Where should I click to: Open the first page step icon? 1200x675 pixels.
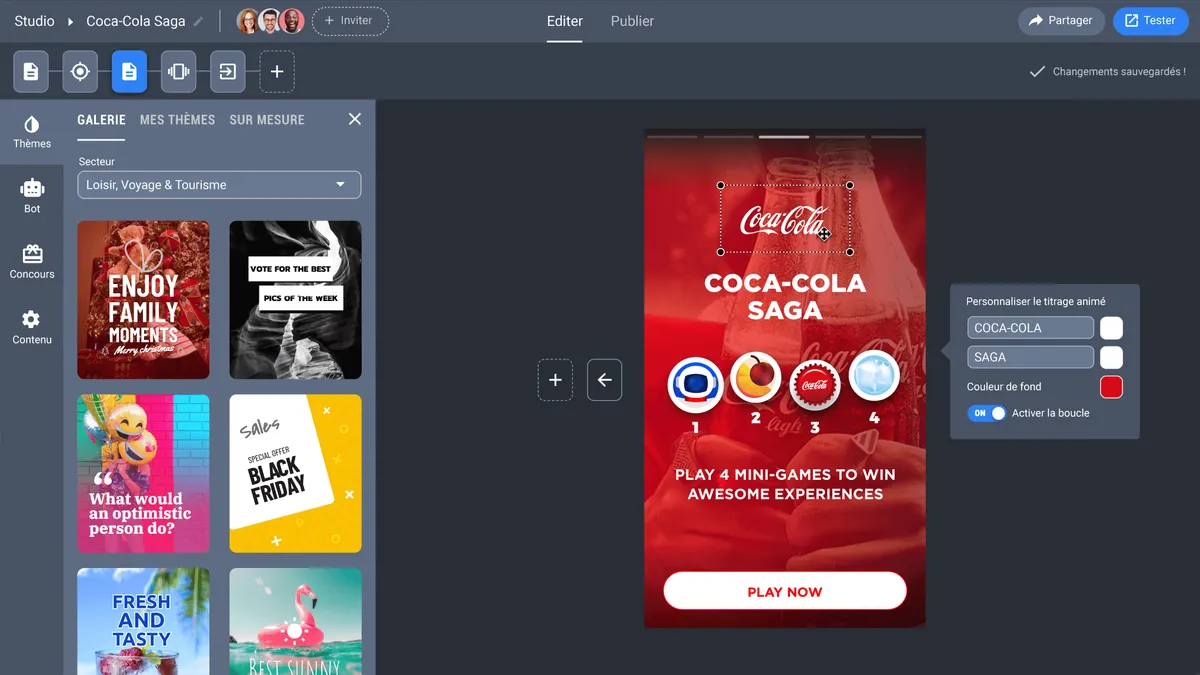31,71
